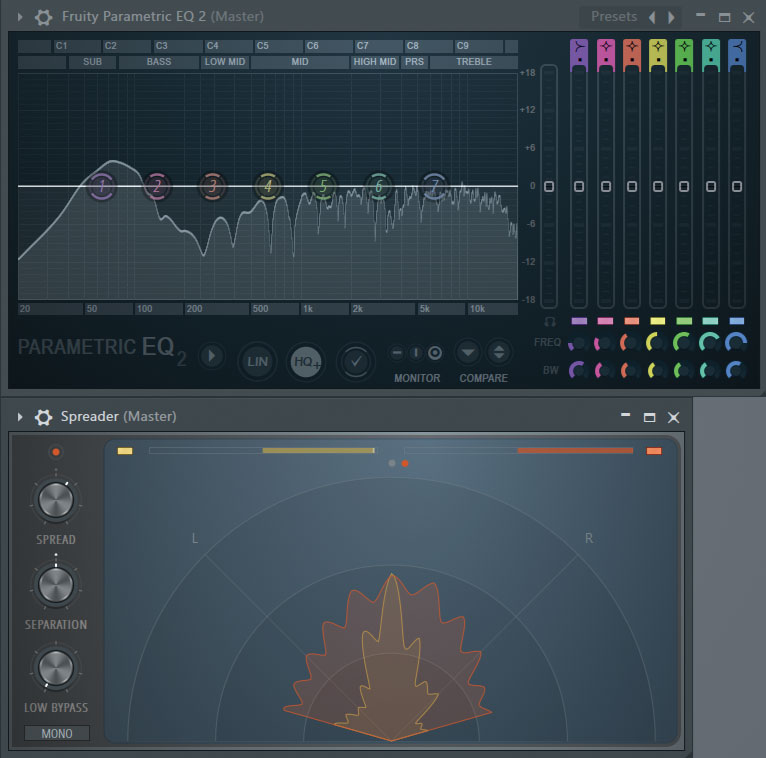766x758 pixels.
Task: Go to previous preset arrow
Action: pos(652,18)
